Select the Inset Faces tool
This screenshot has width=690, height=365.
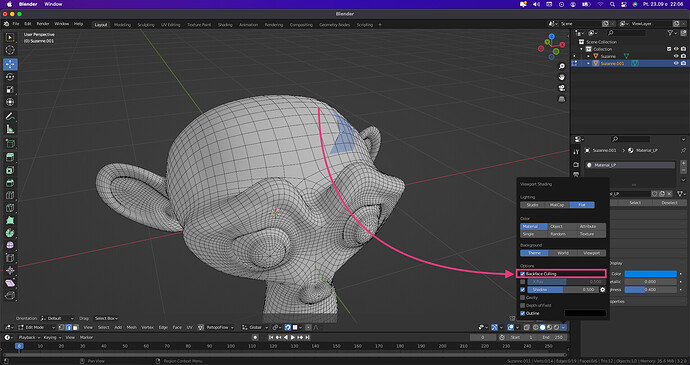coord(10,170)
